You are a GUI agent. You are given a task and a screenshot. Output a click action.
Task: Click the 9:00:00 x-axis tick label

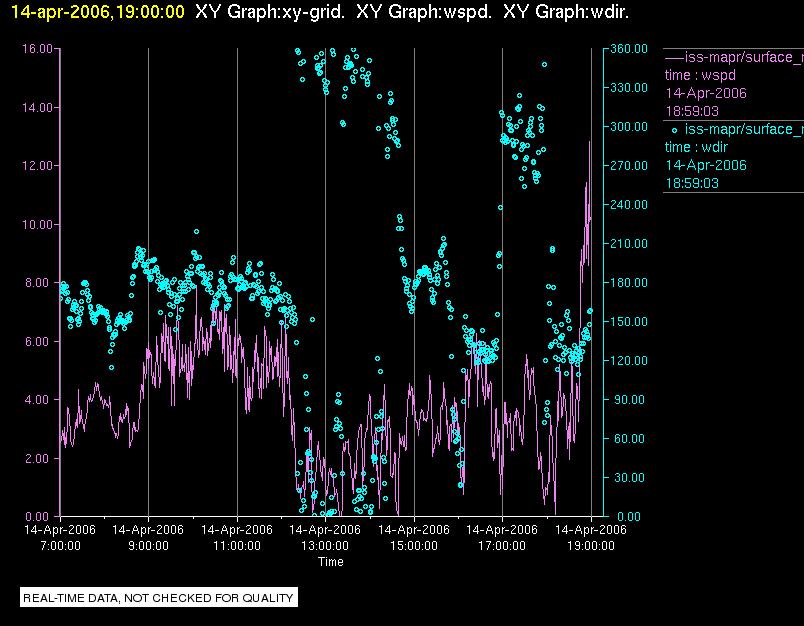pyautogui.click(x=148, y=546)
